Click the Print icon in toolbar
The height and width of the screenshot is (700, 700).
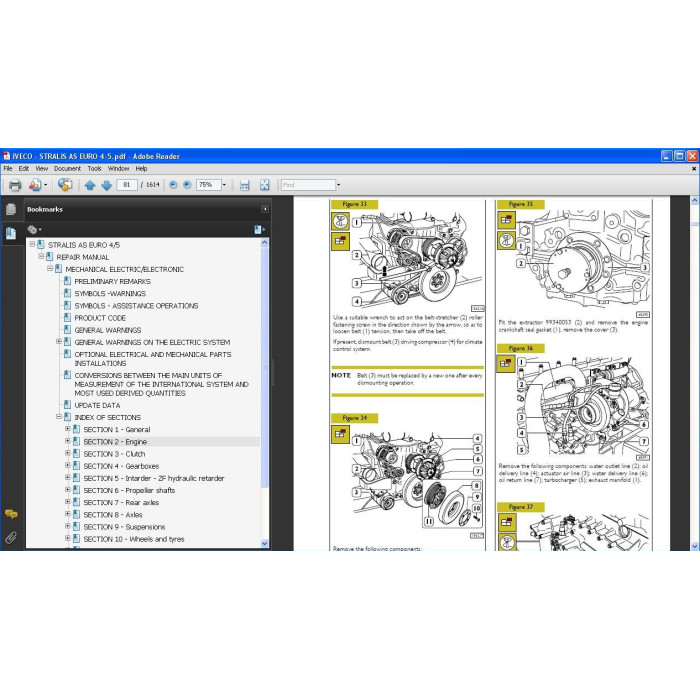tap(15, 185)
